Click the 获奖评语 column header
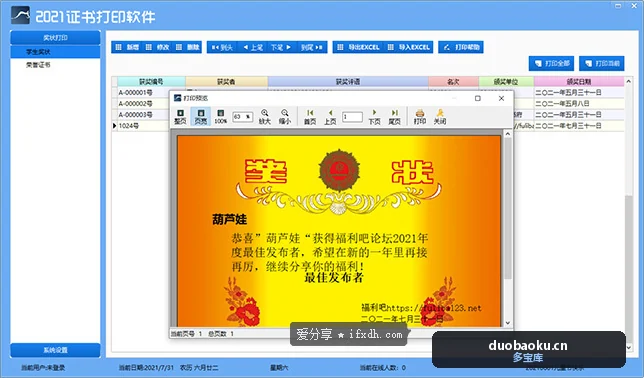Viewport: 644px width, 378px height. click(348, 81)
